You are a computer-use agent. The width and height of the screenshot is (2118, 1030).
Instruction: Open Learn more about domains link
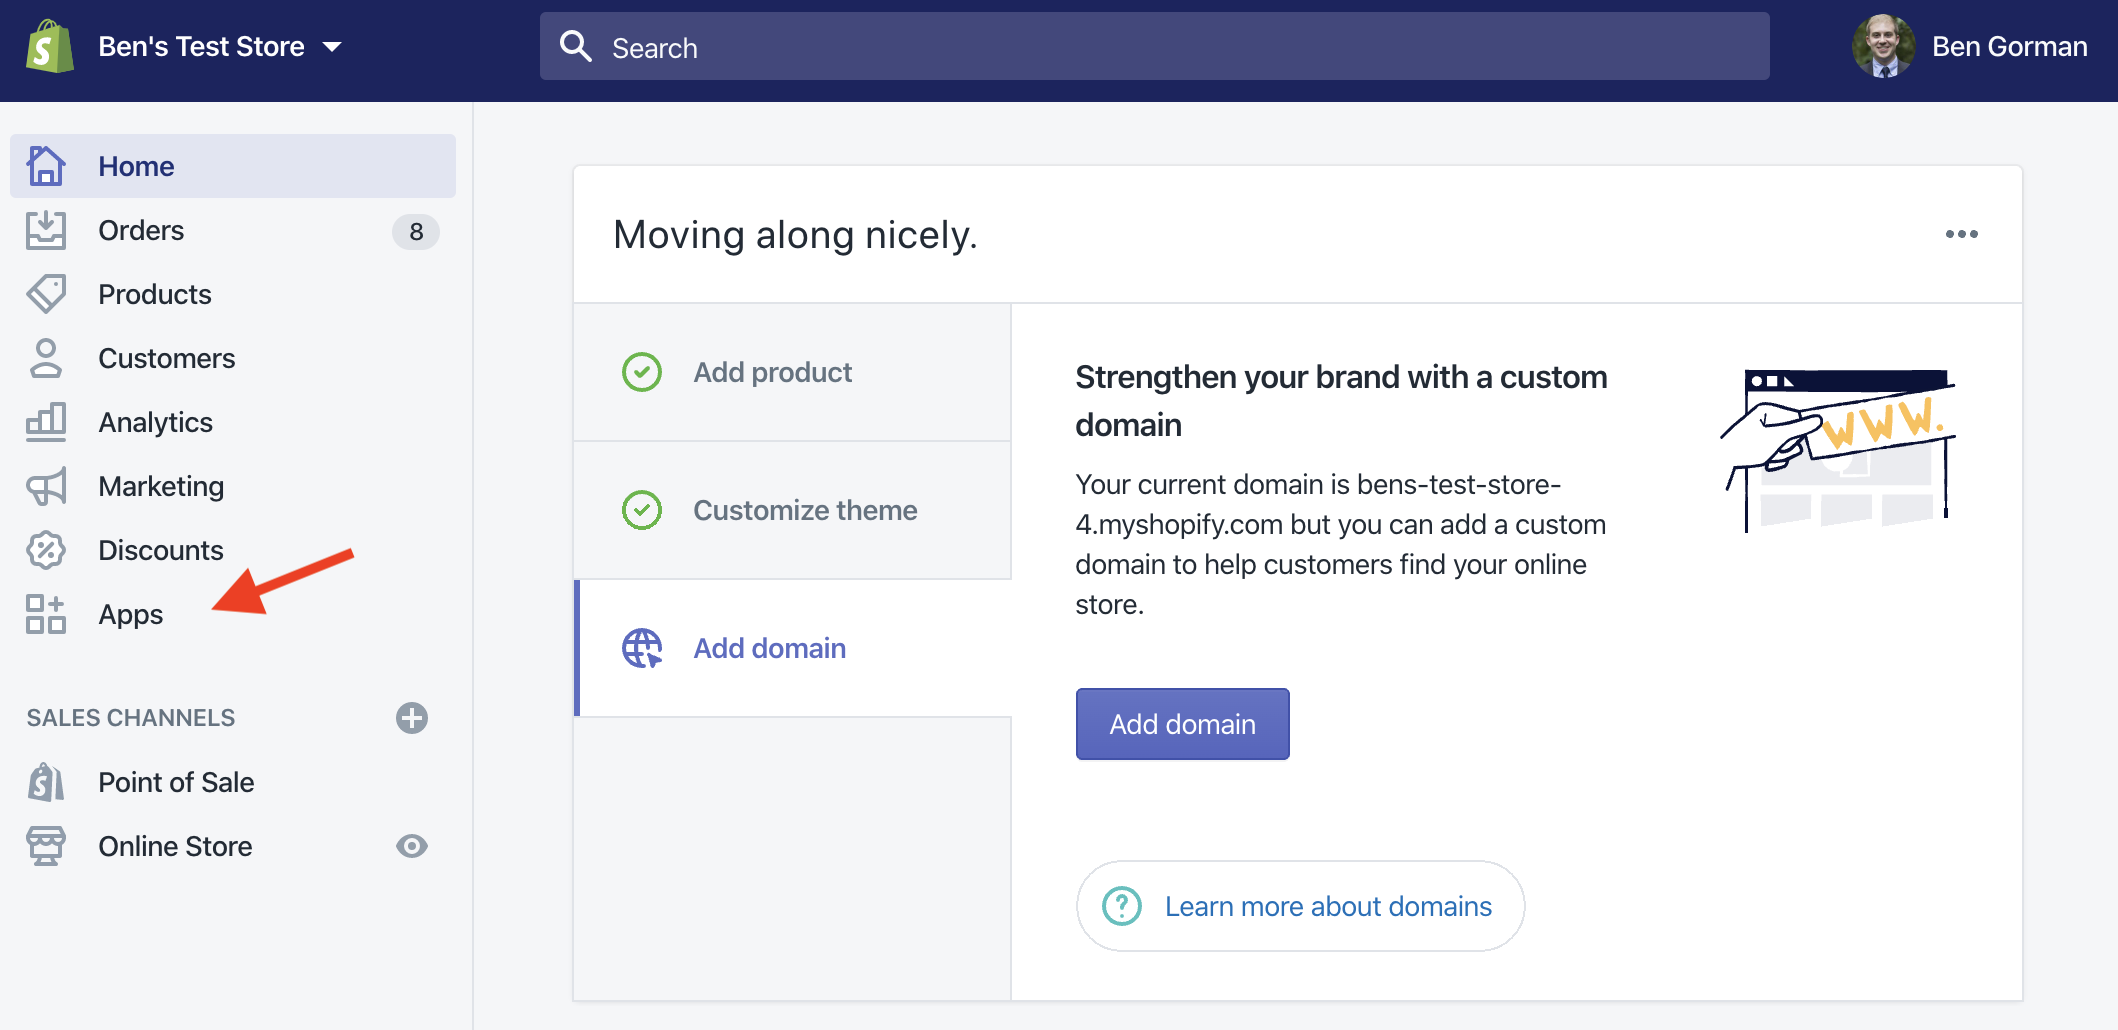pos(1327,906)
